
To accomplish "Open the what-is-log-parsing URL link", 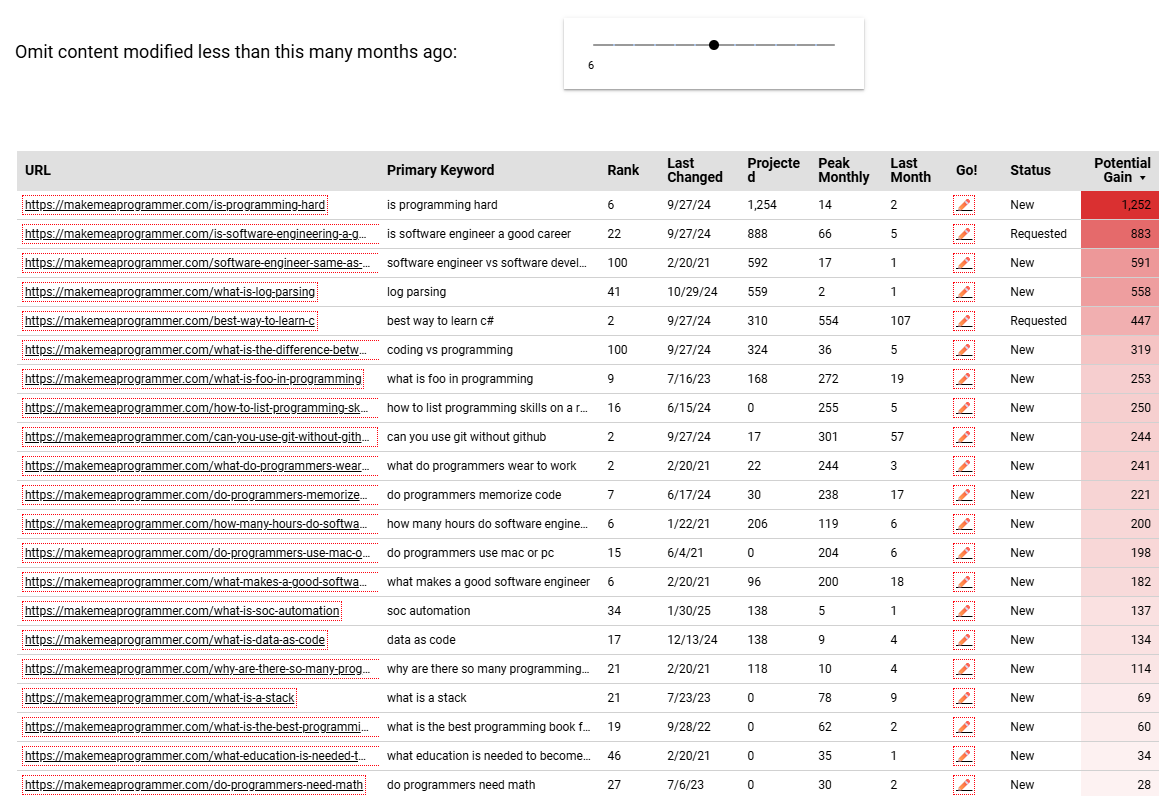I will (x=170, y=292).
